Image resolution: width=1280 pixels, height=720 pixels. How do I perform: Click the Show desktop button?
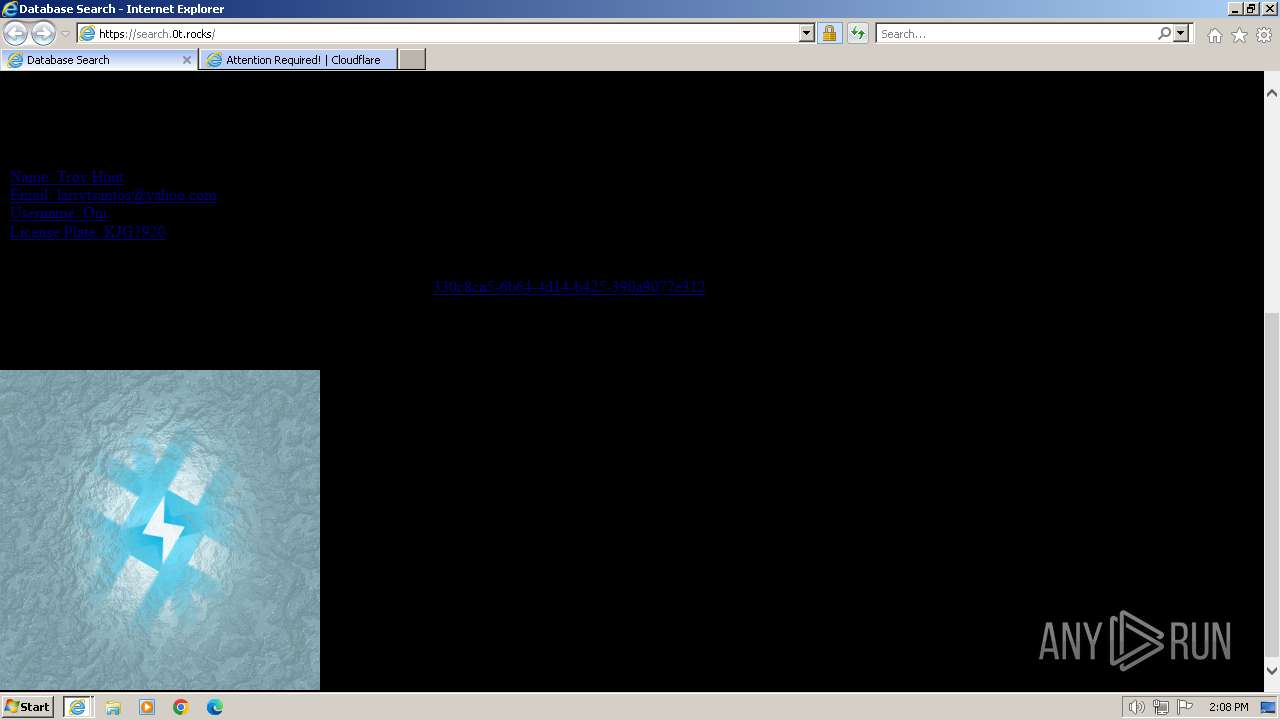pos(1270,707)
